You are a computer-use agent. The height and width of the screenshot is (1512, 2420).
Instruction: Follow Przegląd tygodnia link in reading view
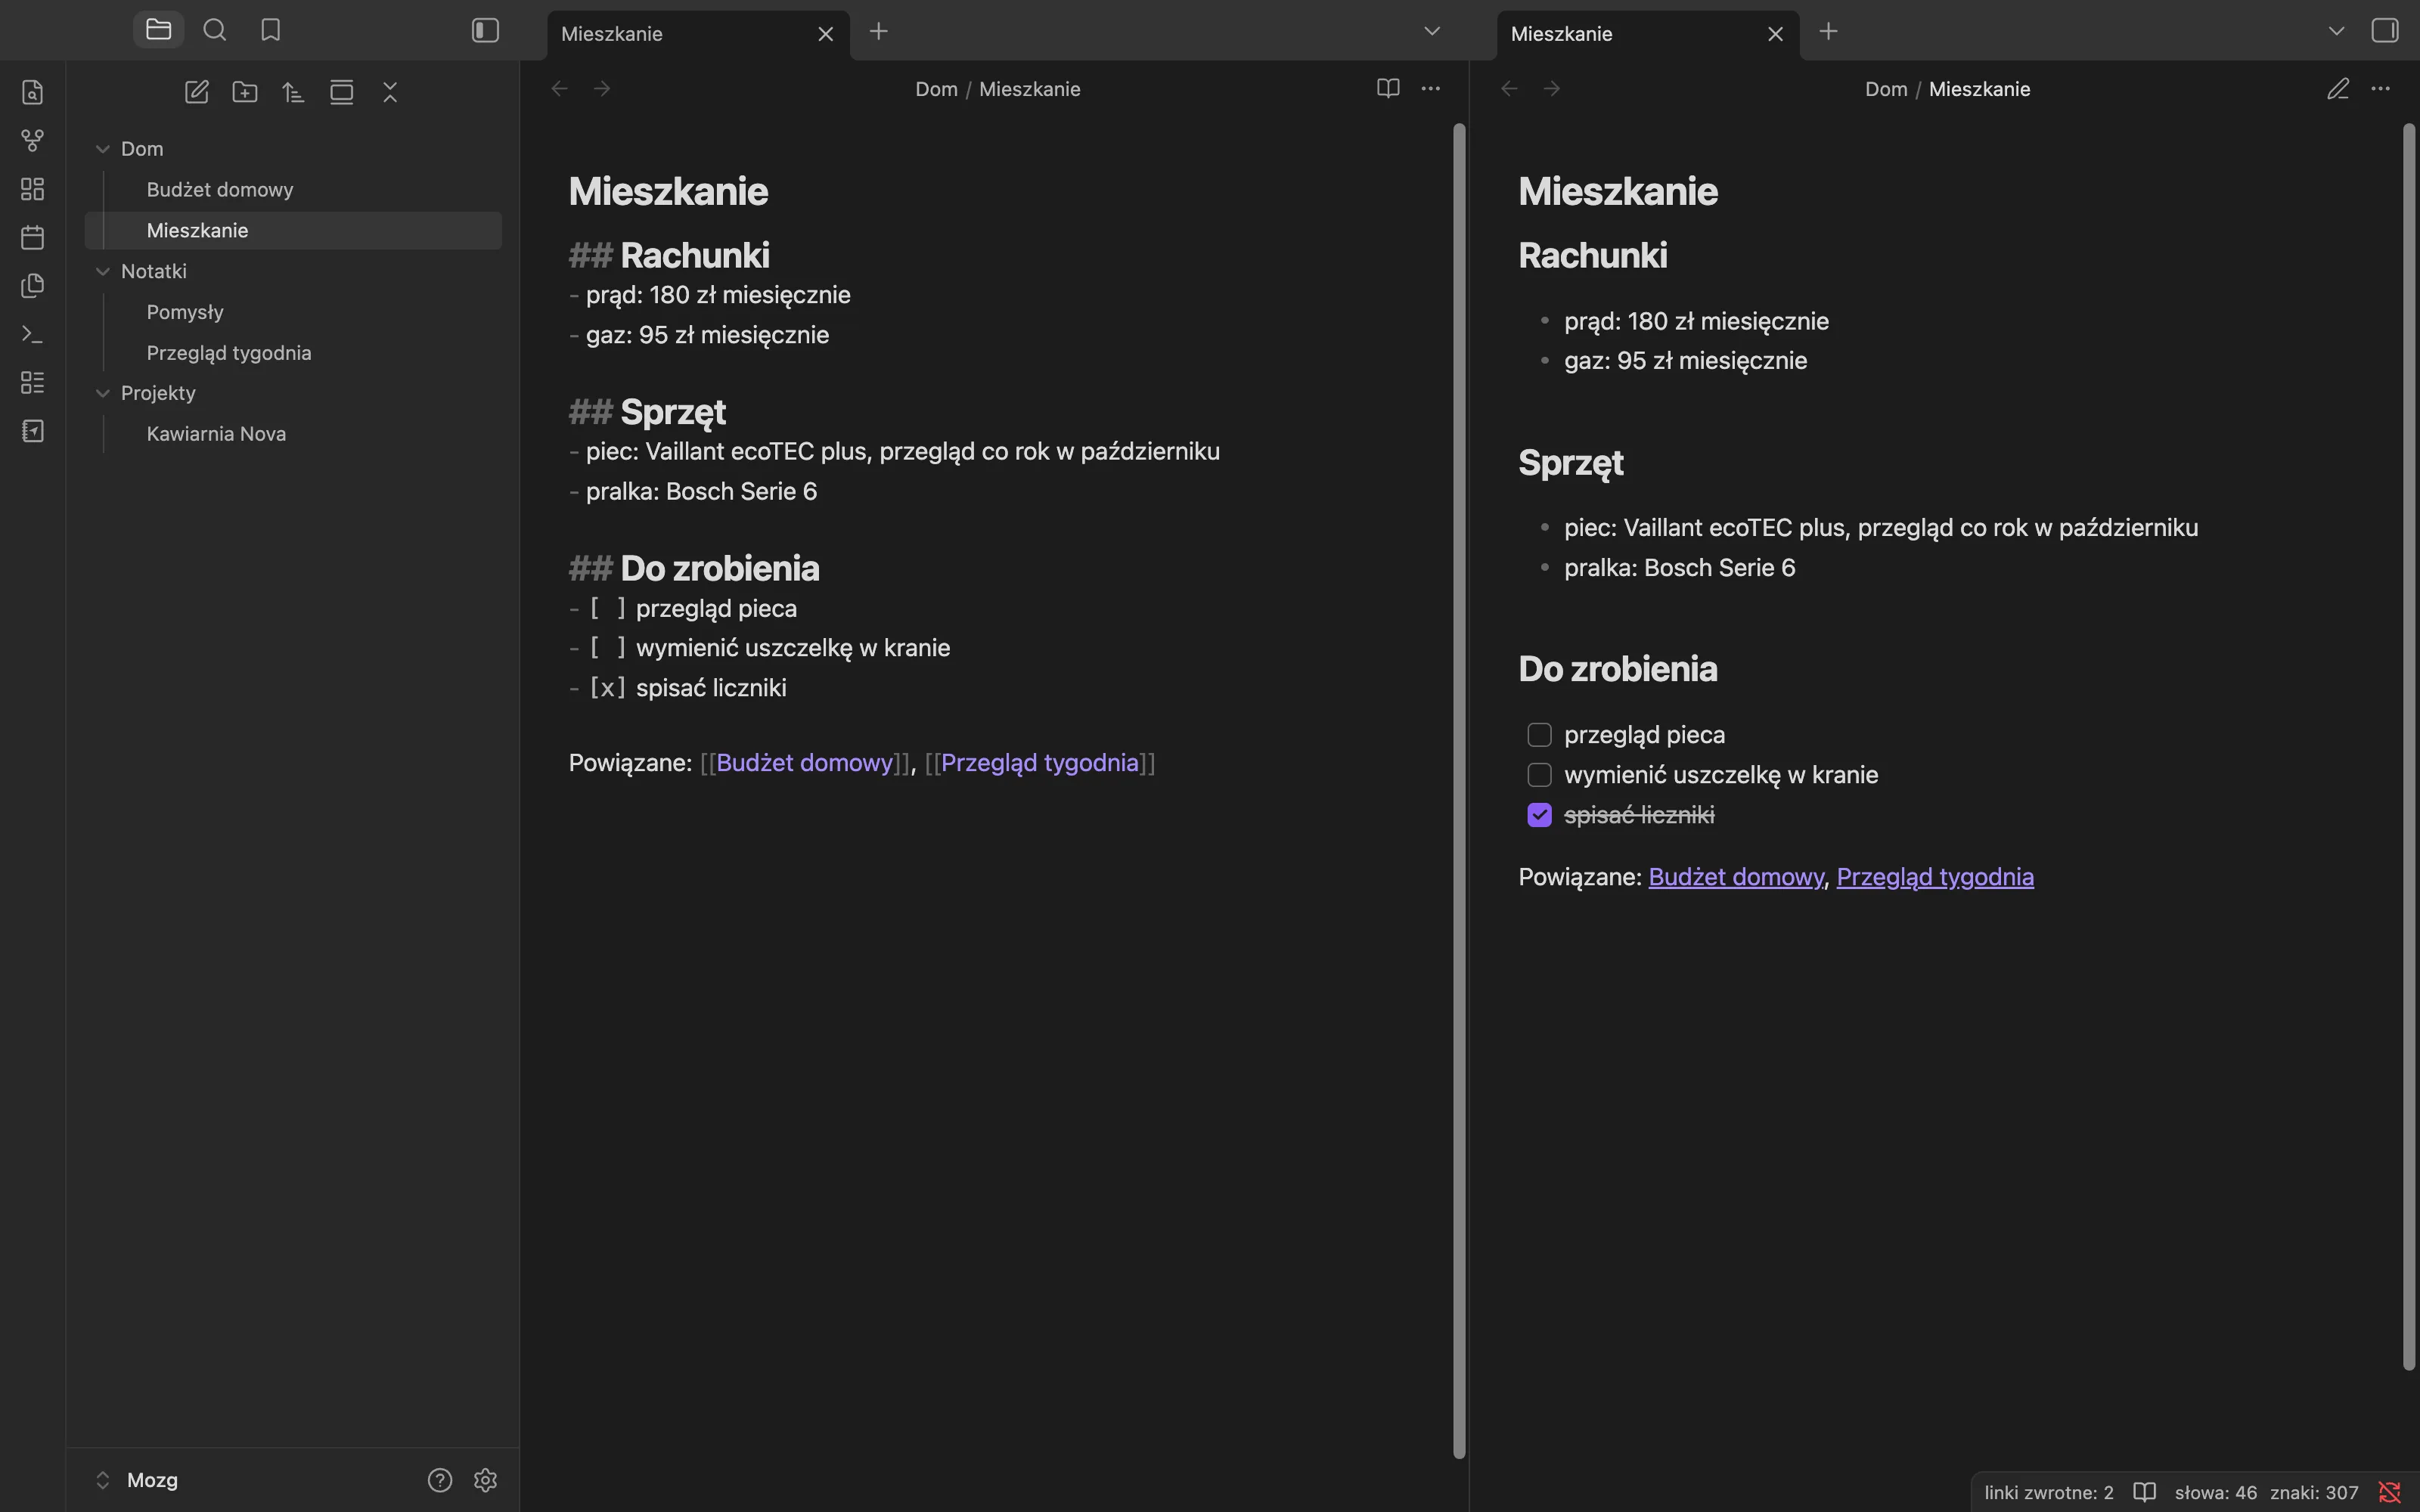1935,877
